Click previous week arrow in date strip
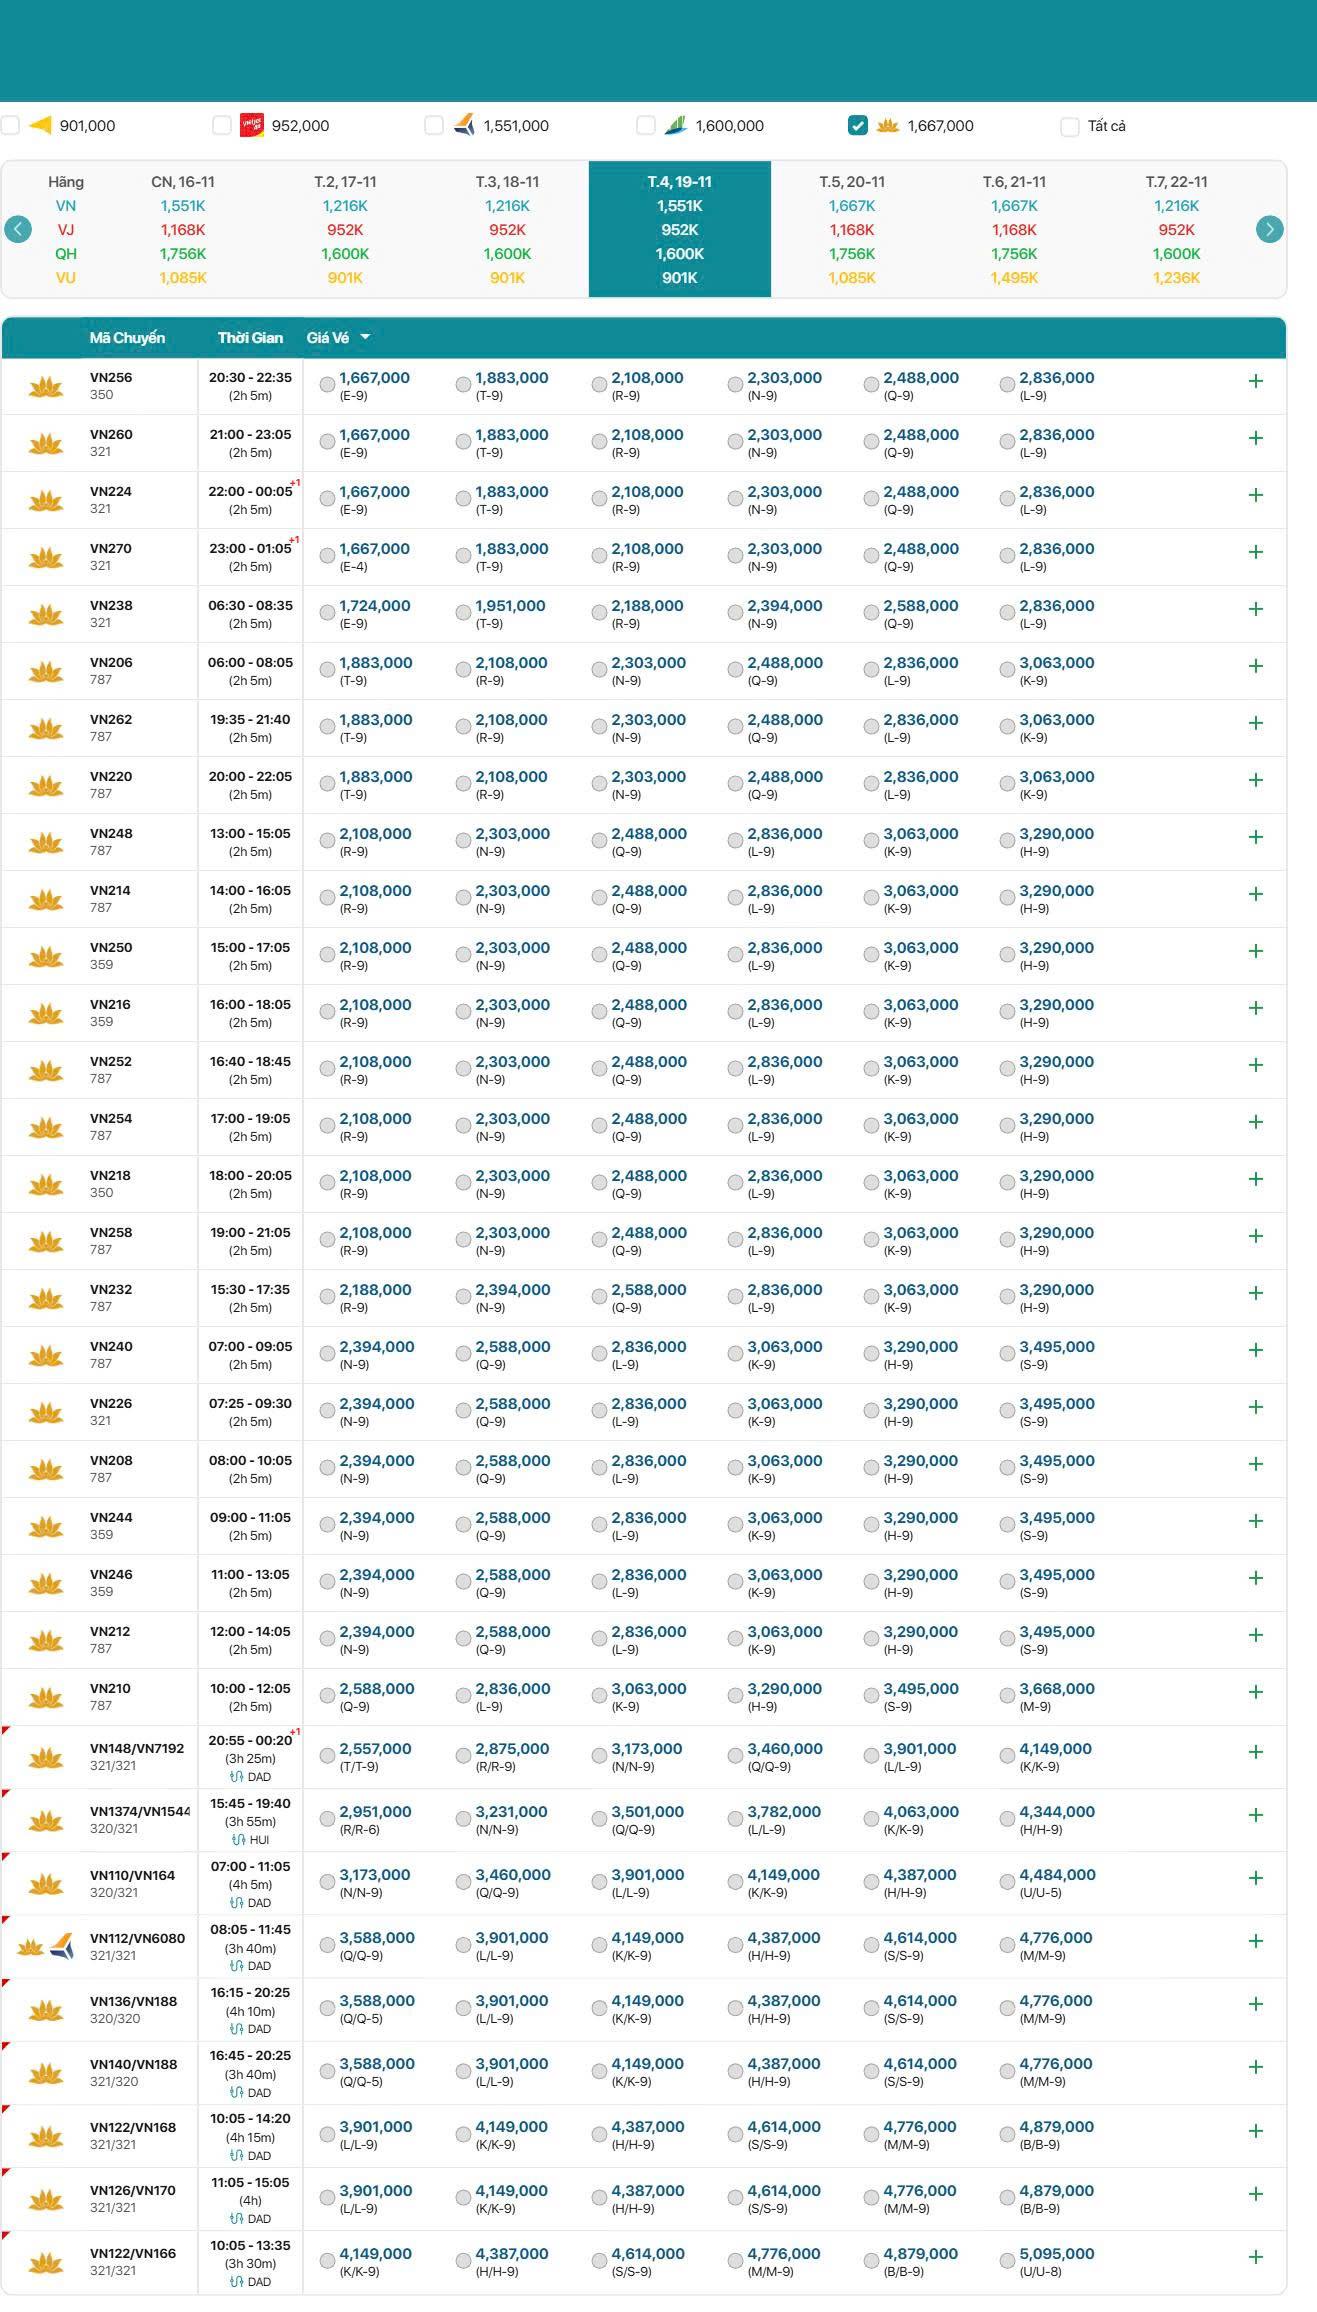Image resolution: width=1317 pixels, height=2312 pixels. coord(18,229)
